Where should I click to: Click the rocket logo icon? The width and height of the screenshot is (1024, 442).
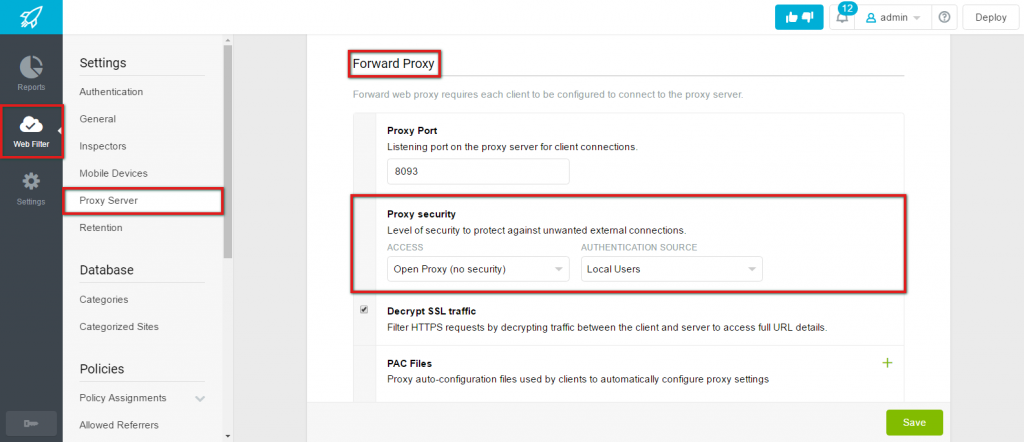pyautogui.click(x=31, y=17)
